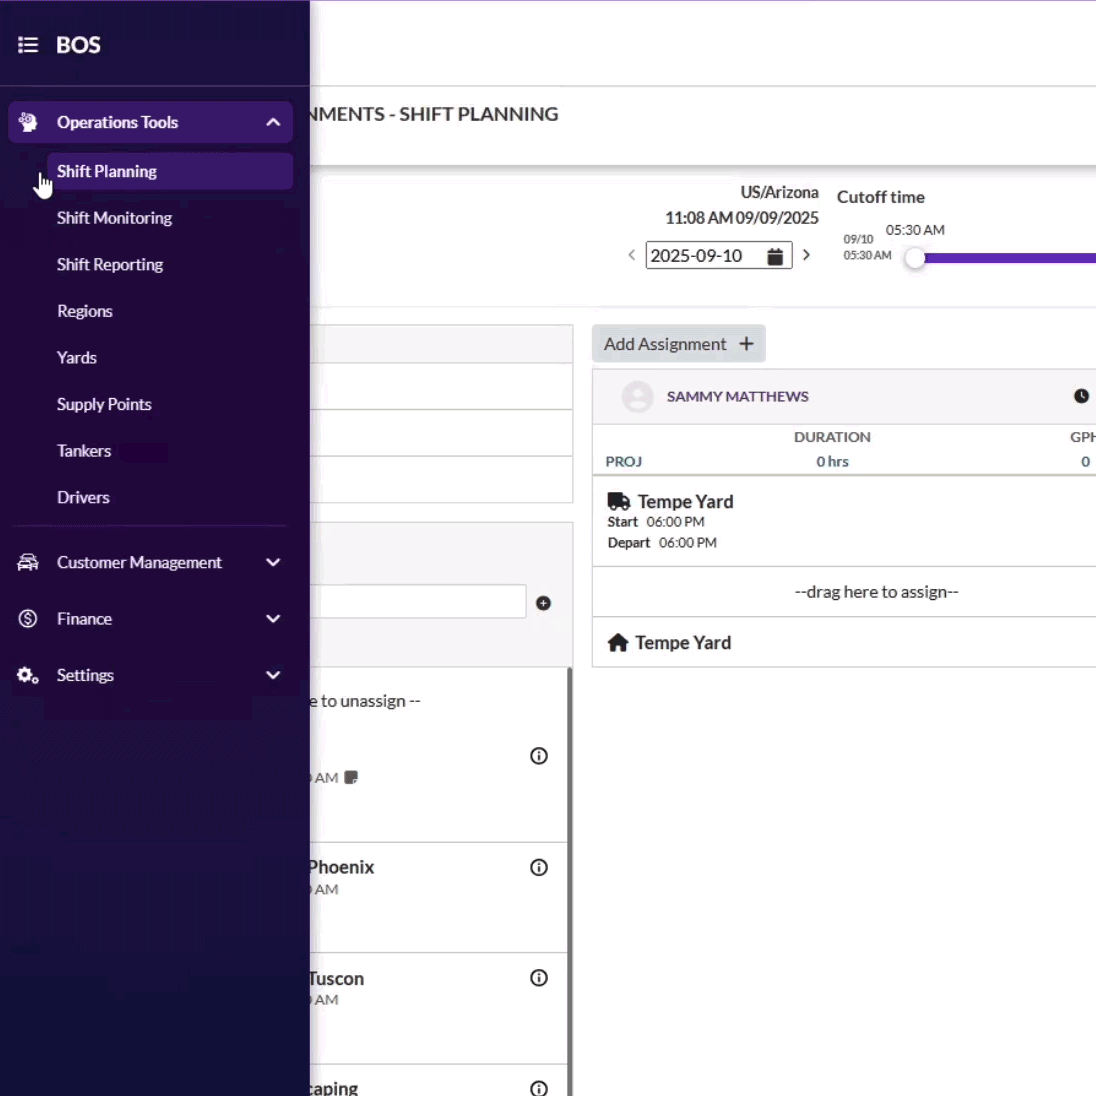Image resolution: width=1096 pixels, height=1096 pixels.
Task: Click the info icon on Tuscon card
Action: pos(539,978)
